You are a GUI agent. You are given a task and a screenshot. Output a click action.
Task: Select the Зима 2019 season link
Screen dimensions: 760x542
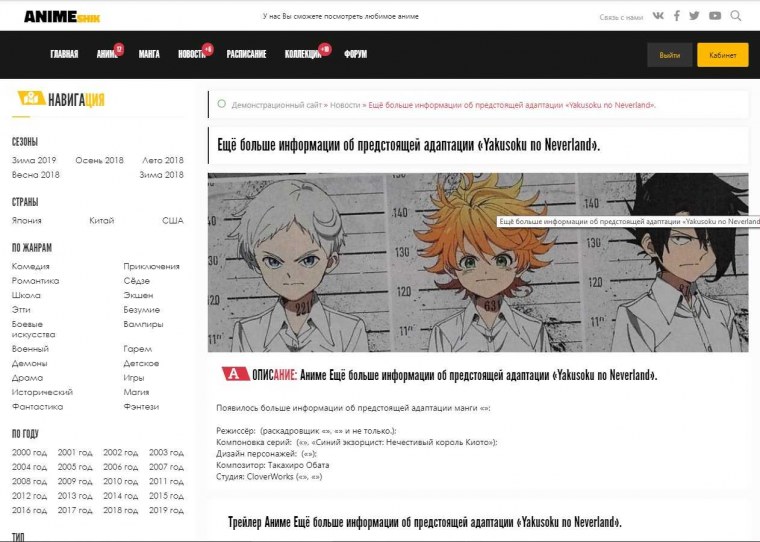[34, 160]
